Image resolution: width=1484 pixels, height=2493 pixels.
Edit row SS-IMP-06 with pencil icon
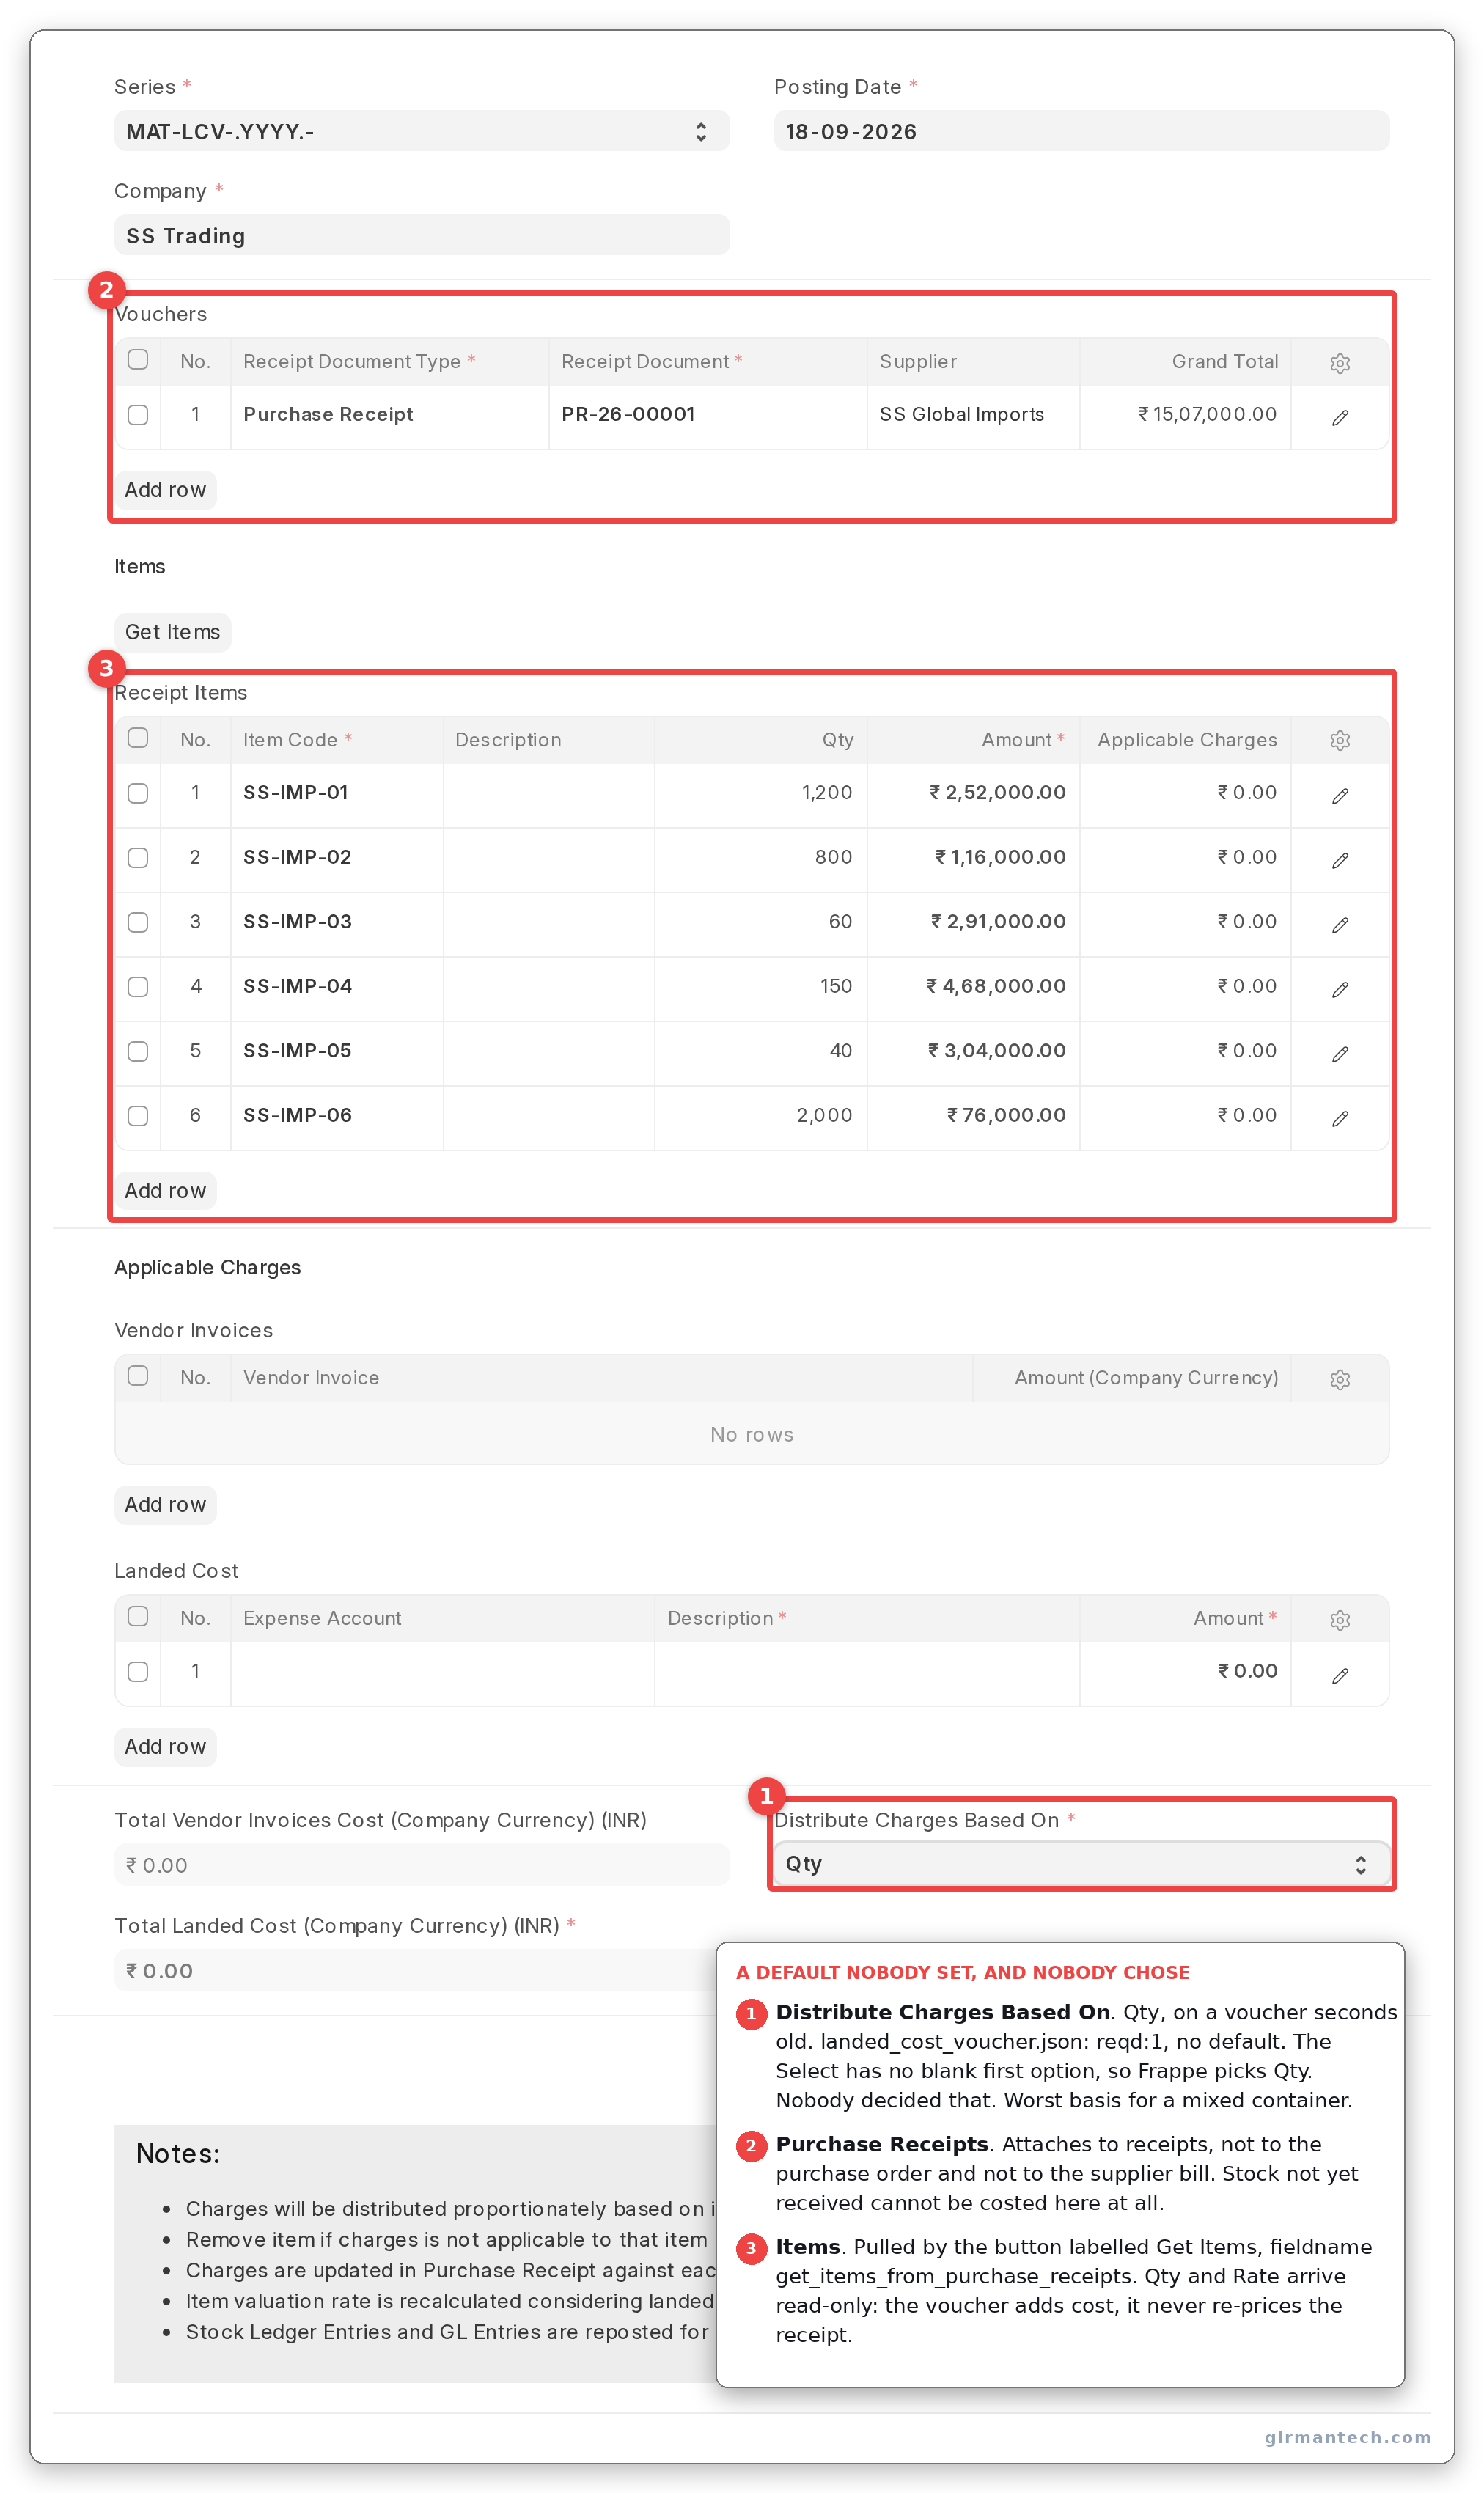1339,1118
